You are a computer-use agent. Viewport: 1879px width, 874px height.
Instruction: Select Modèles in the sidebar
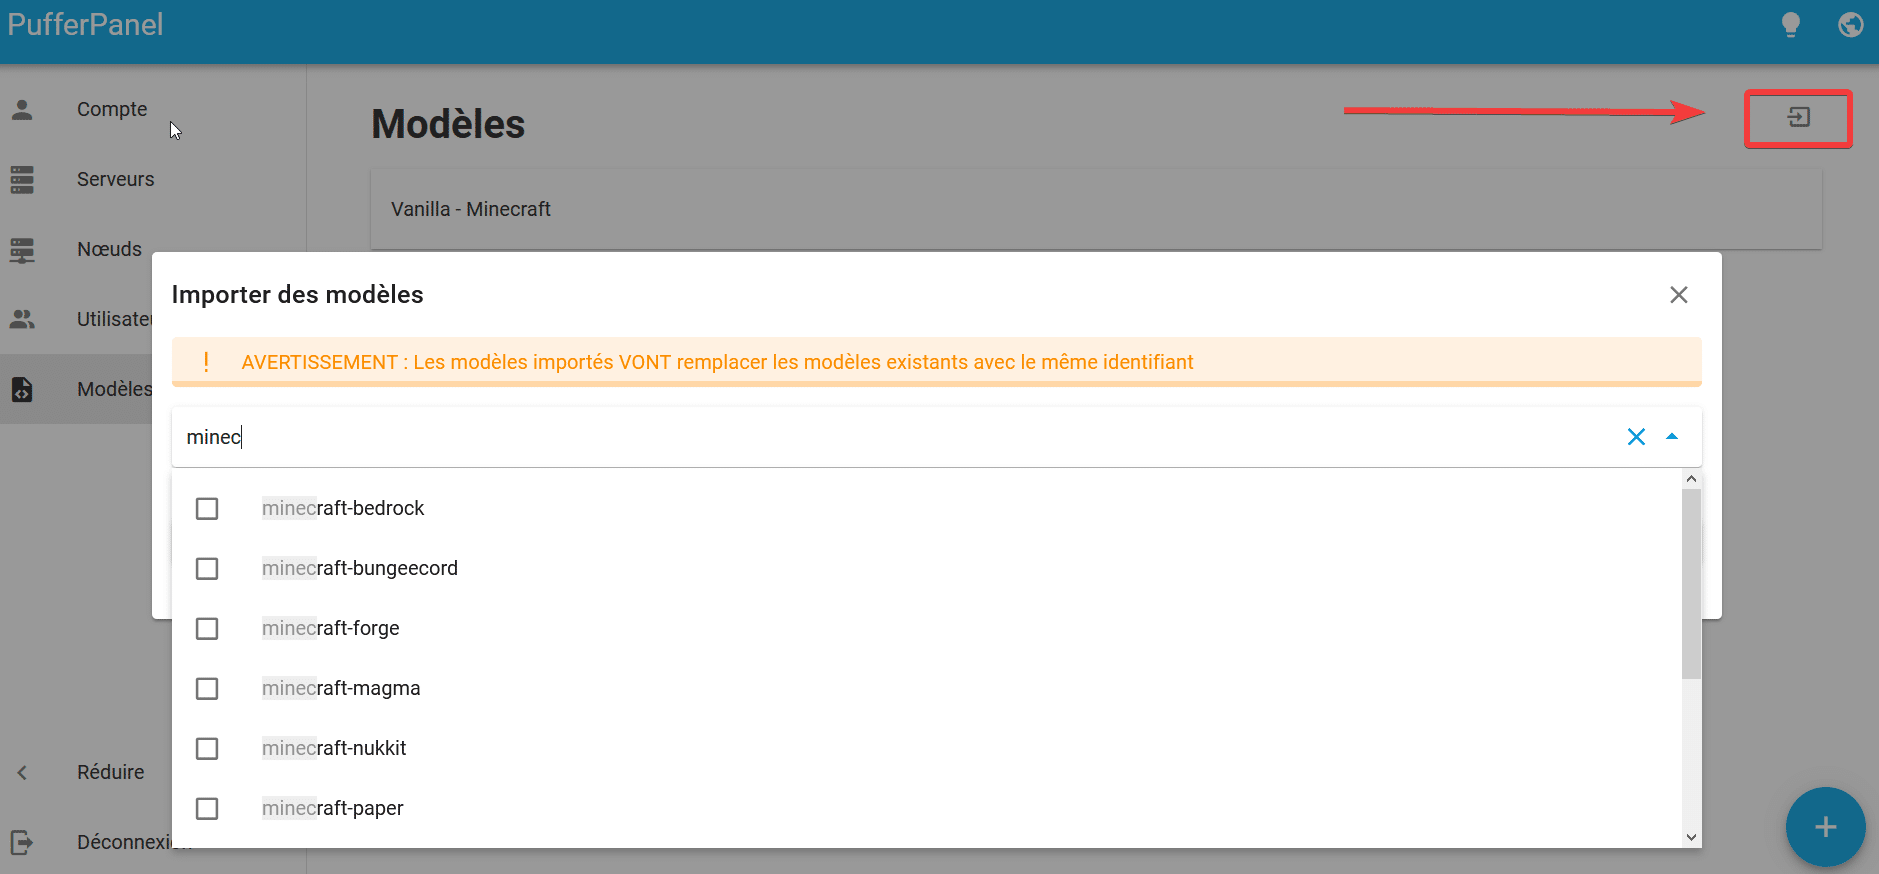click(x=114, y=389)
